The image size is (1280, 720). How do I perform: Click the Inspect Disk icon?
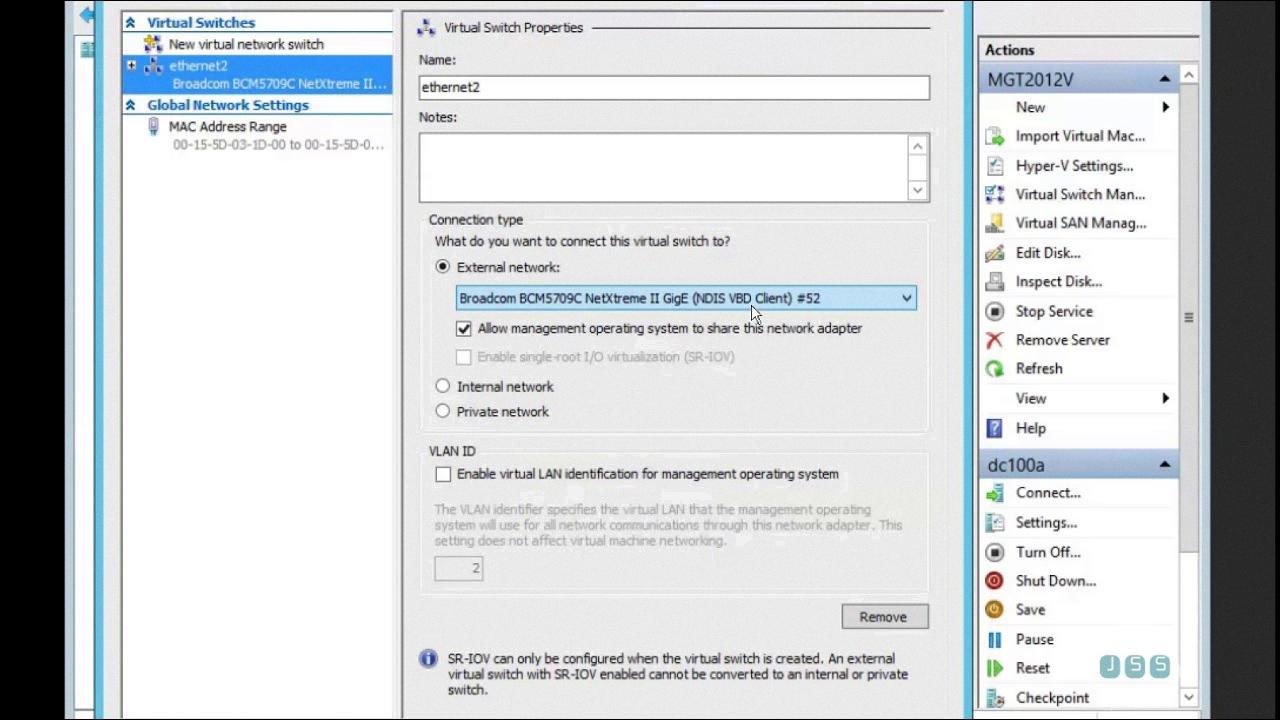point(994,282)
